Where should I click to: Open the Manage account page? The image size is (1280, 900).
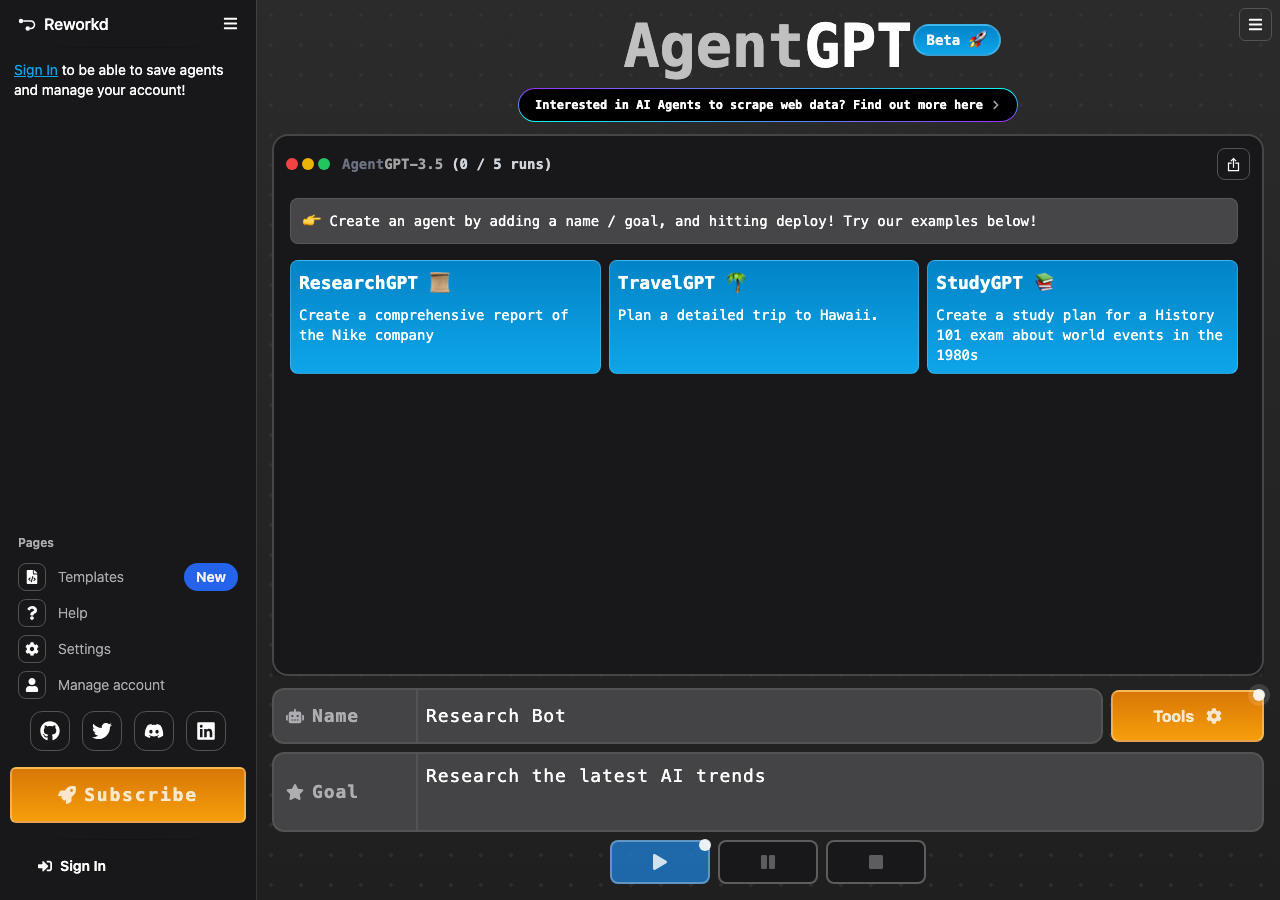click(111, 685)
